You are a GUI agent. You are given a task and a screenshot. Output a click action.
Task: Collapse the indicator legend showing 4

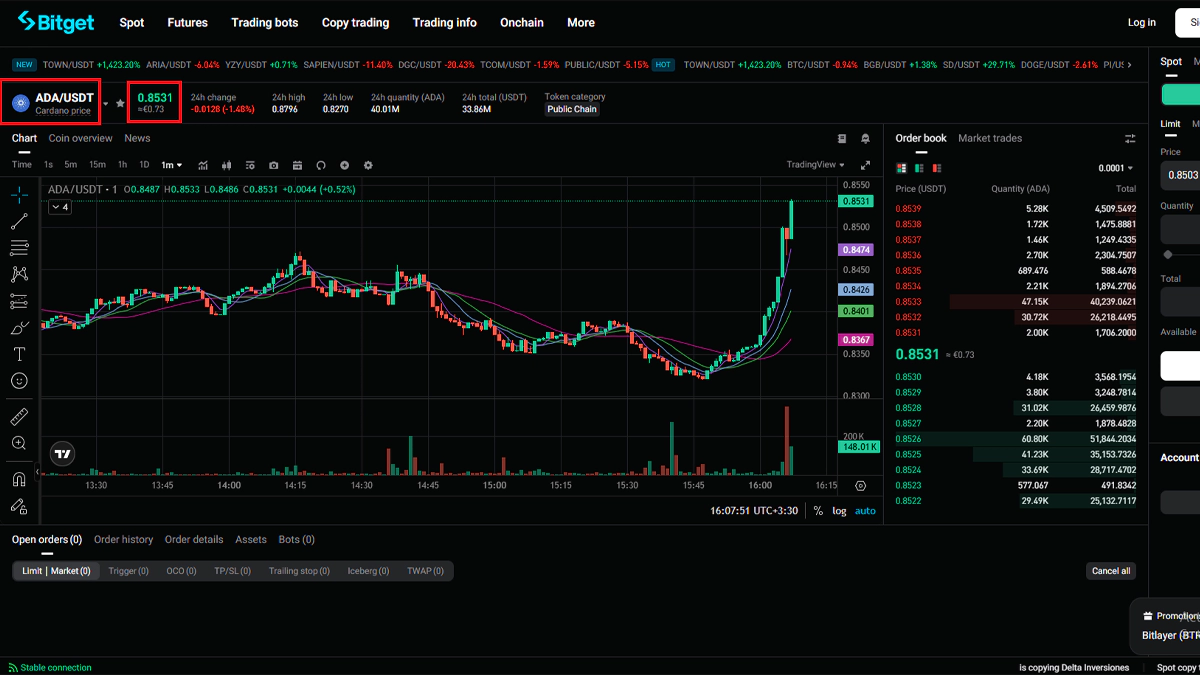tap(58, 207)
